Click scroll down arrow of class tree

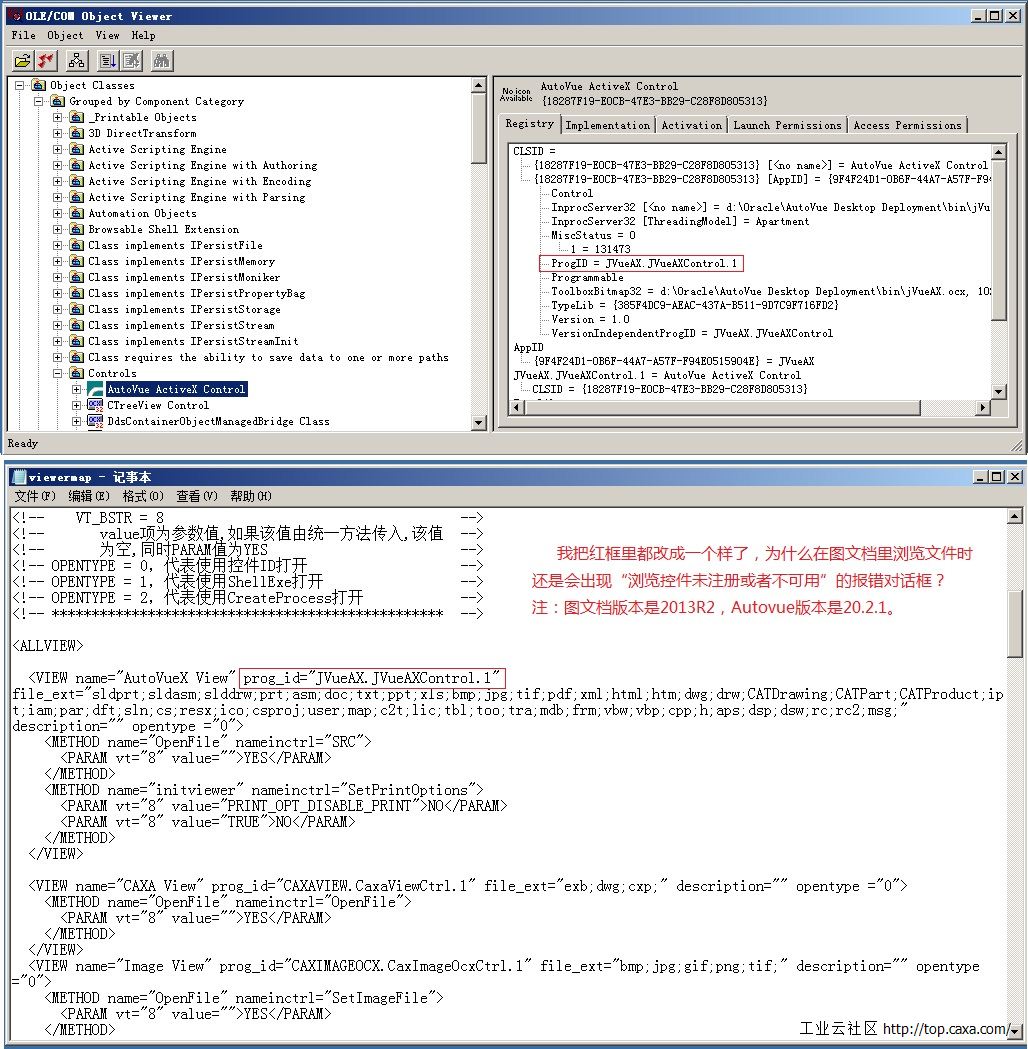(x=478, y=422)
